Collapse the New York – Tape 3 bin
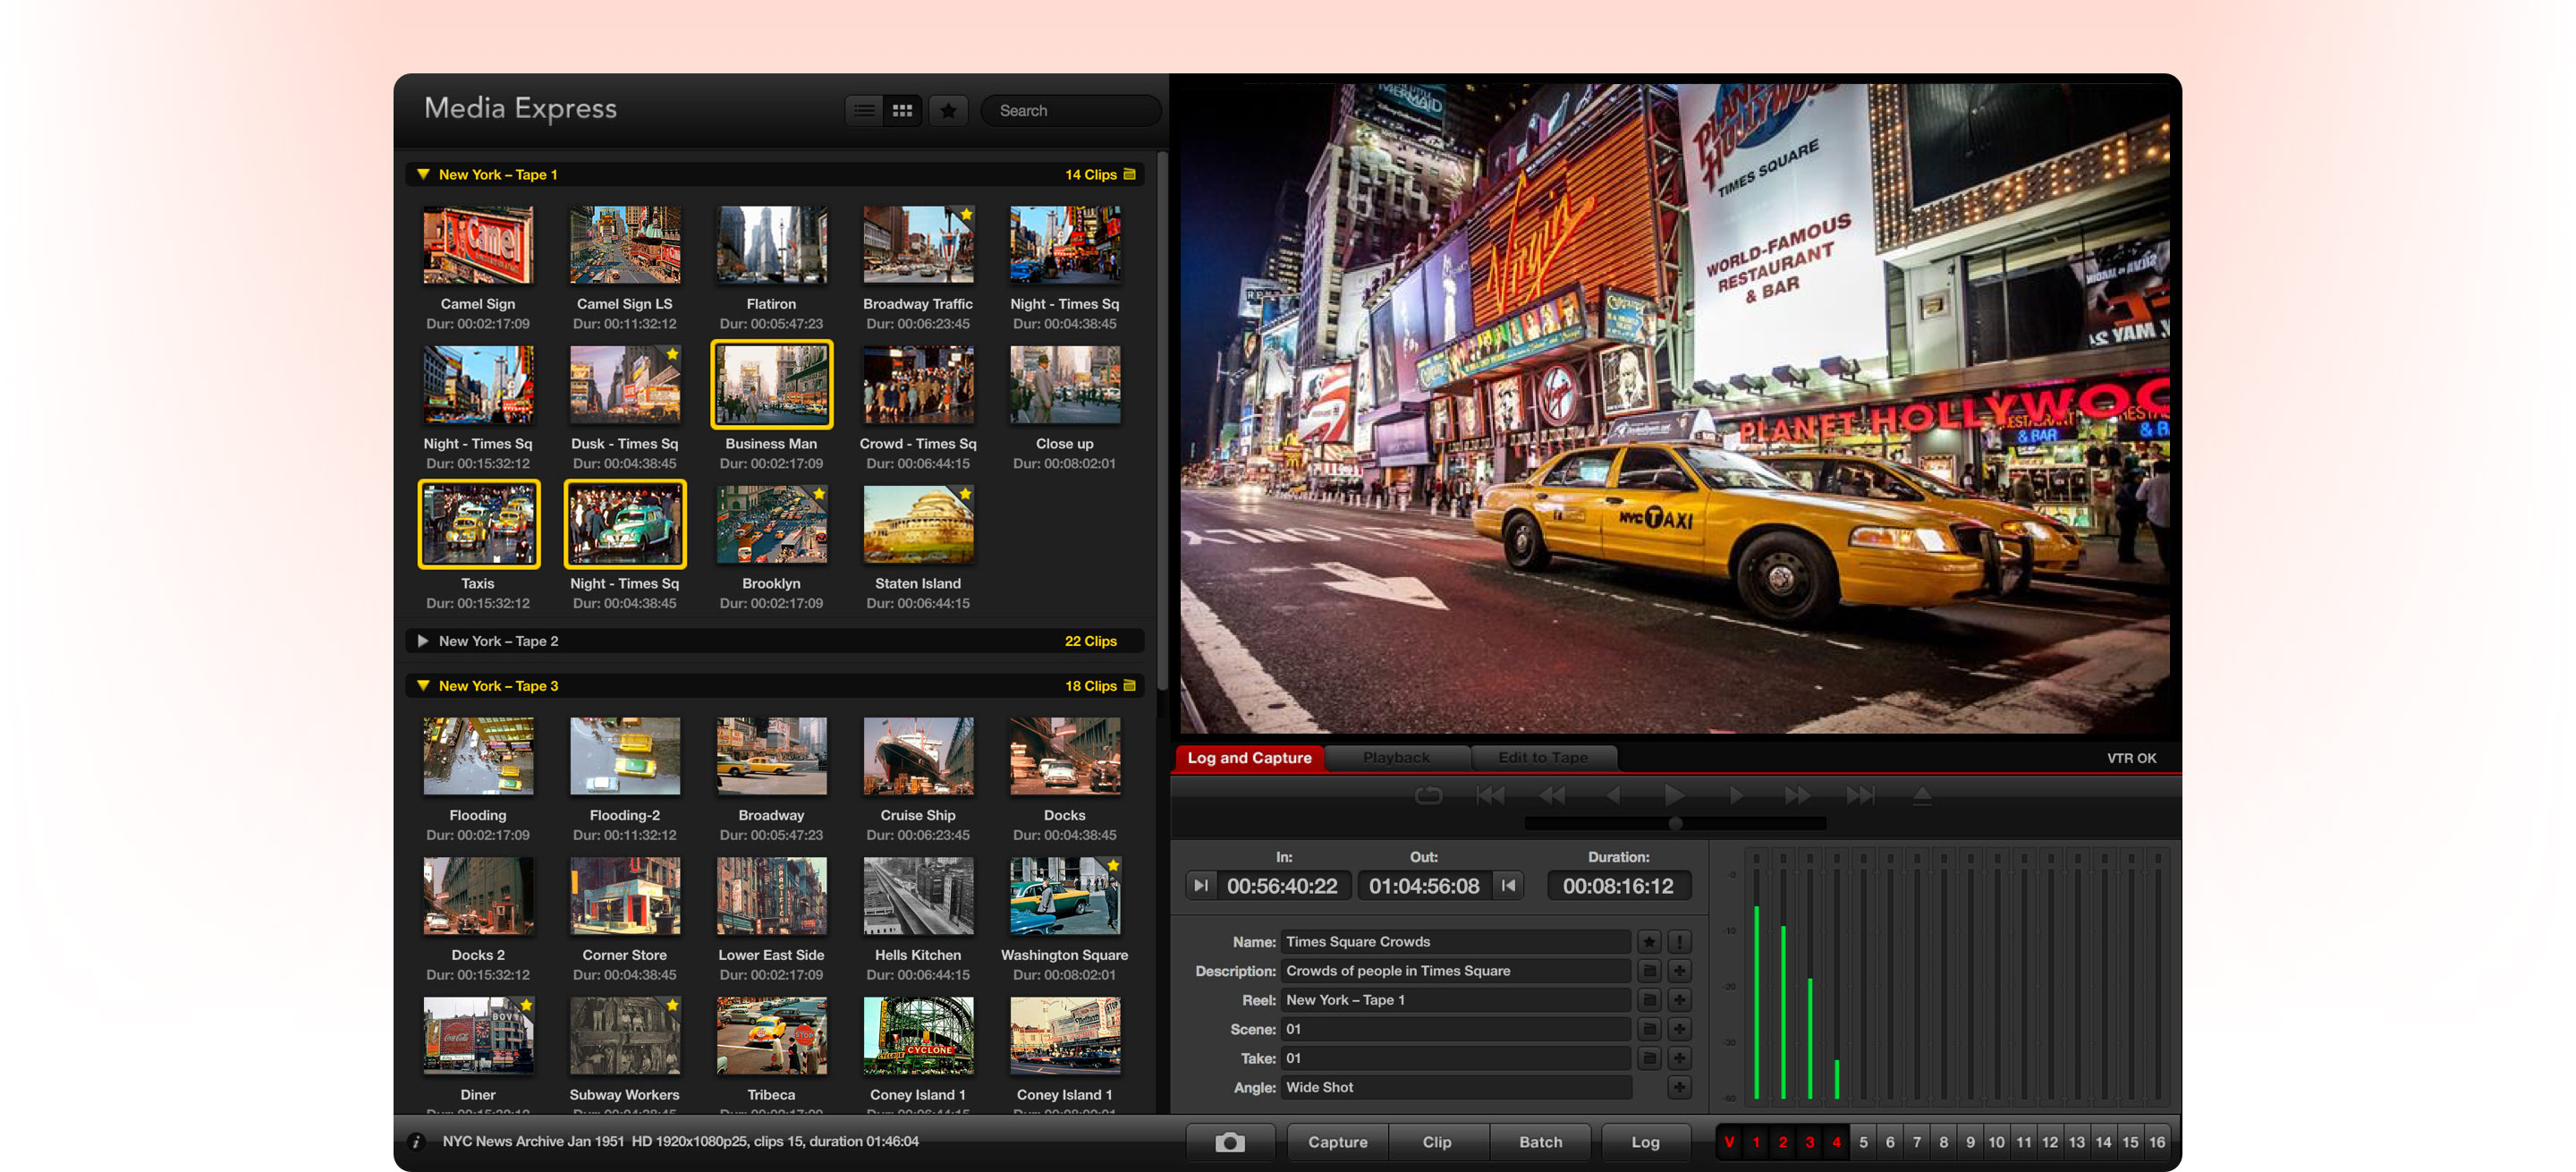2576x1172 pixels. 423,686
